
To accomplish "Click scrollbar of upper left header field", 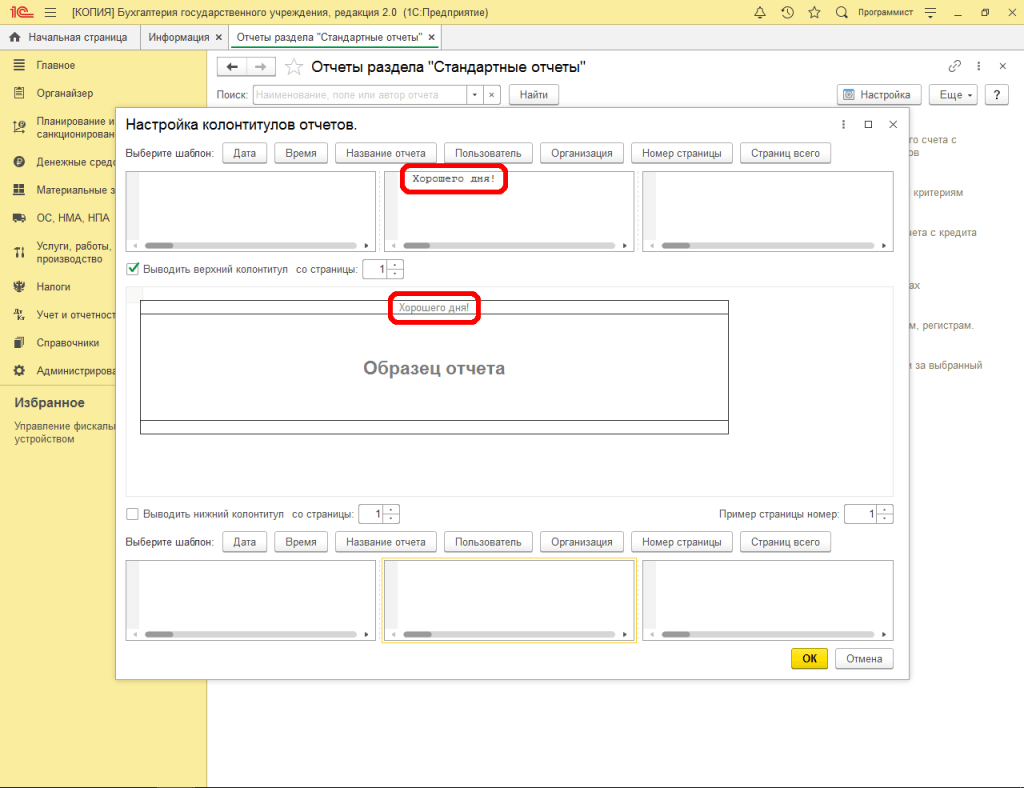I will pos(250,245).
